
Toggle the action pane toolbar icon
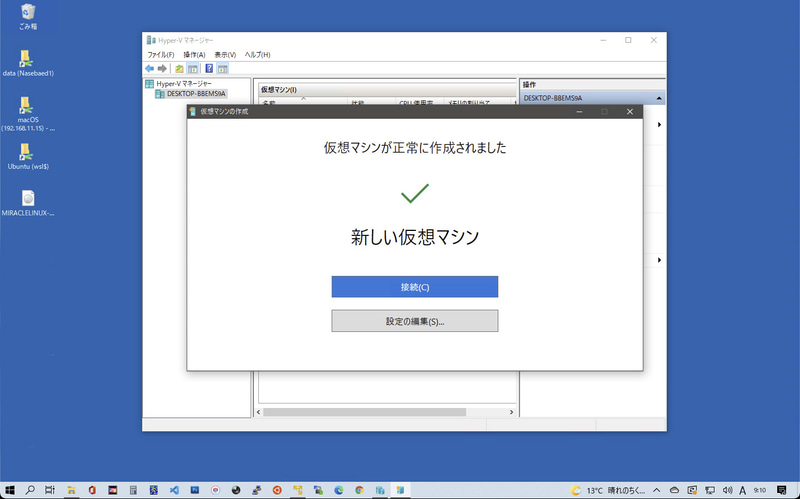pos(222,68)
